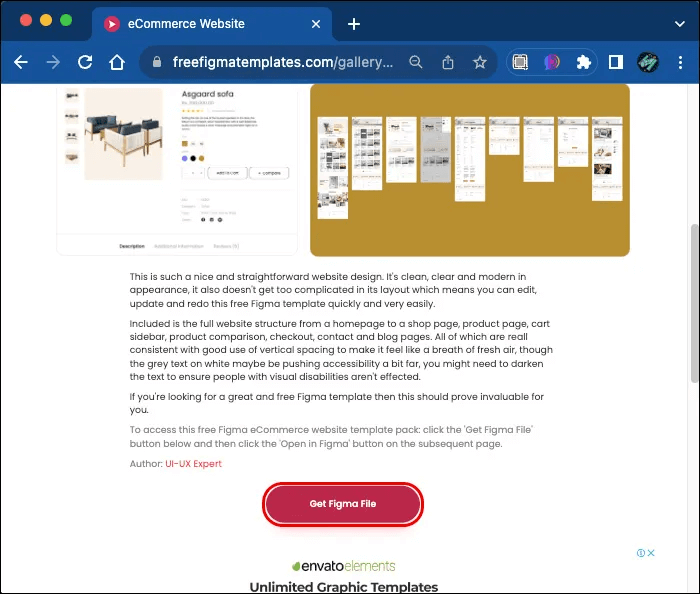Bookmark this page with the star icon
This screenshot has width=700, height=594.
480,62
